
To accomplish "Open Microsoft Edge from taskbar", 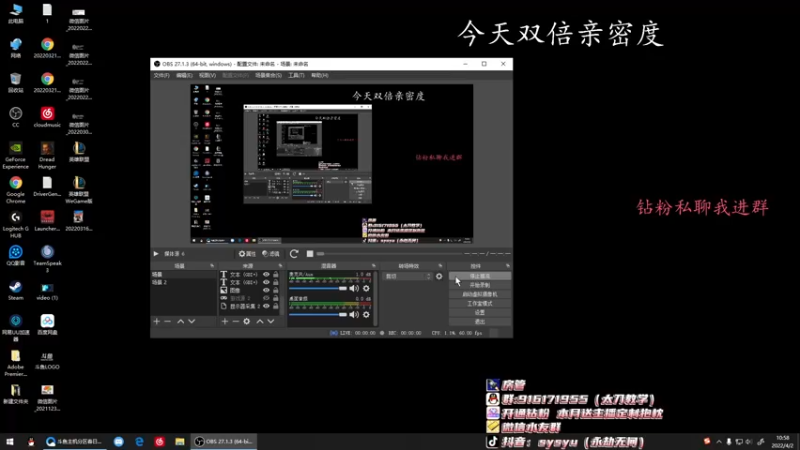I will pos(139,442).
